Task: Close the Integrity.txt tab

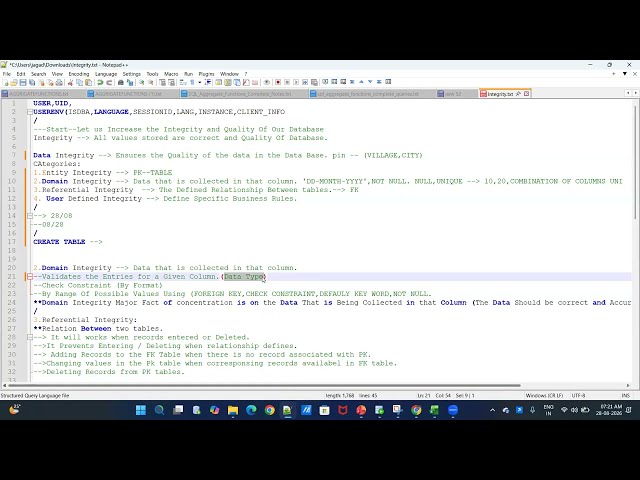Action: coord(527,94)
